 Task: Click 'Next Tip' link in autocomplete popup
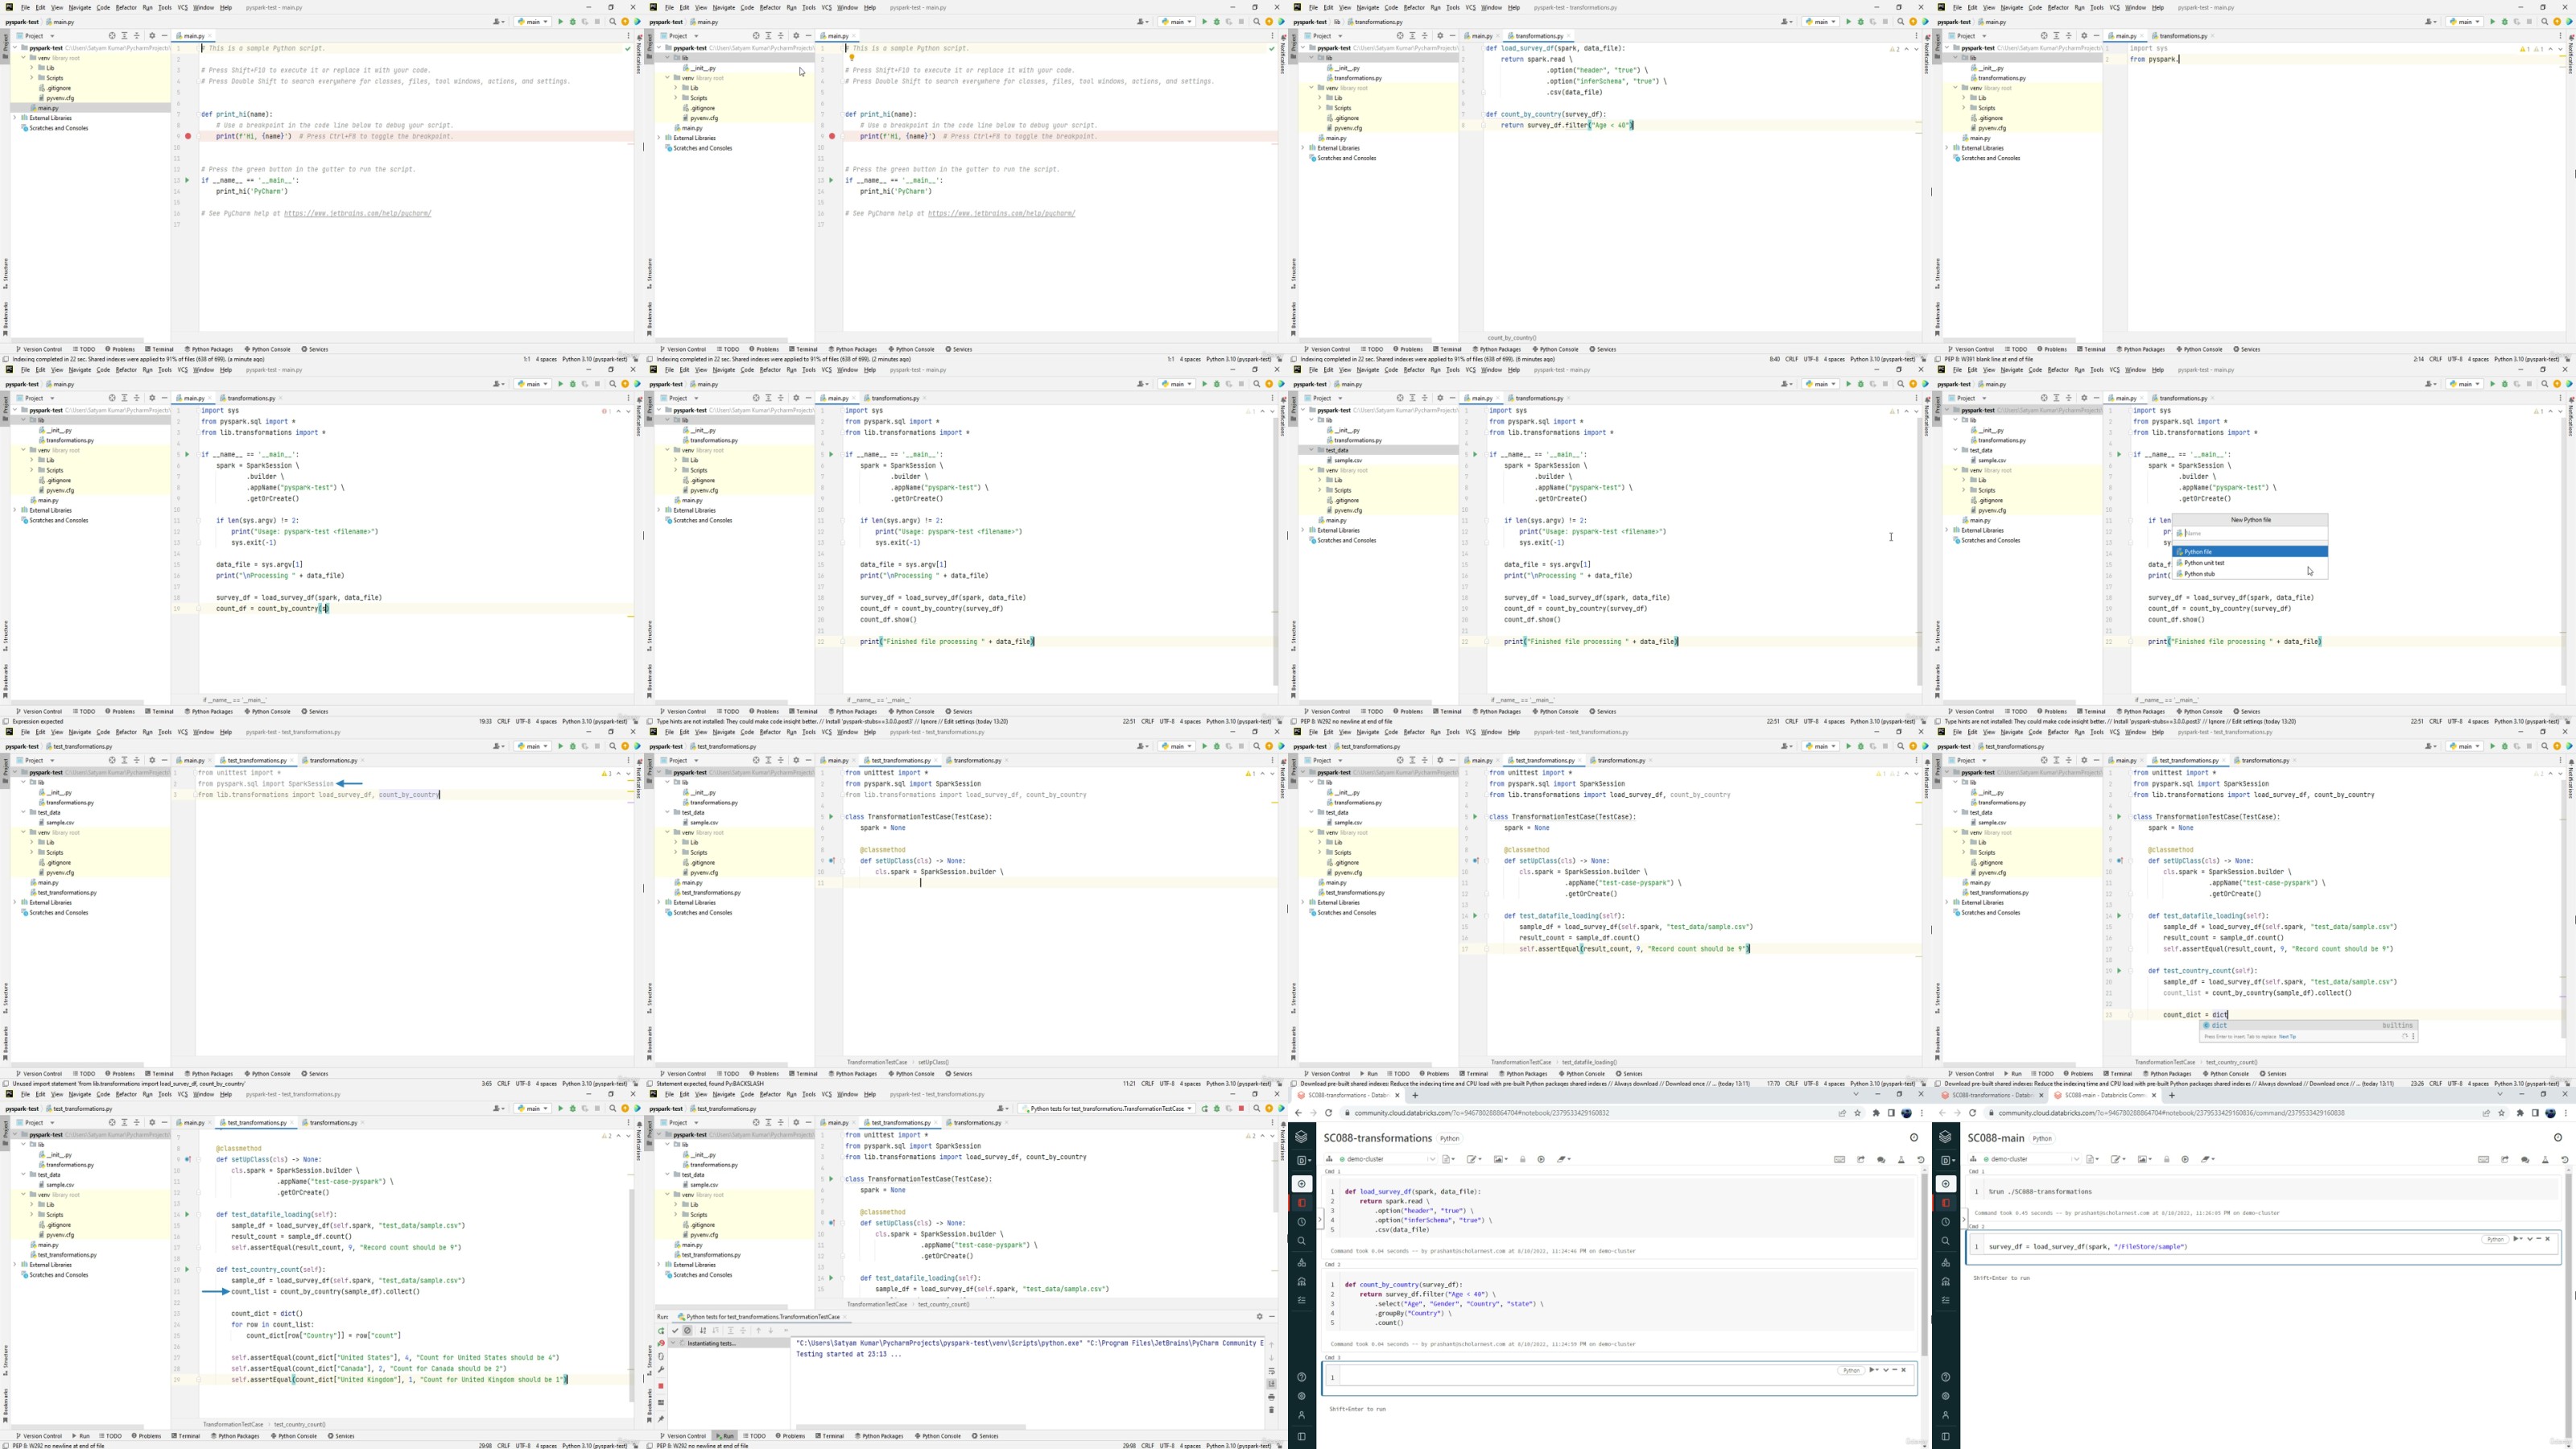[x=2288, y=1037]
